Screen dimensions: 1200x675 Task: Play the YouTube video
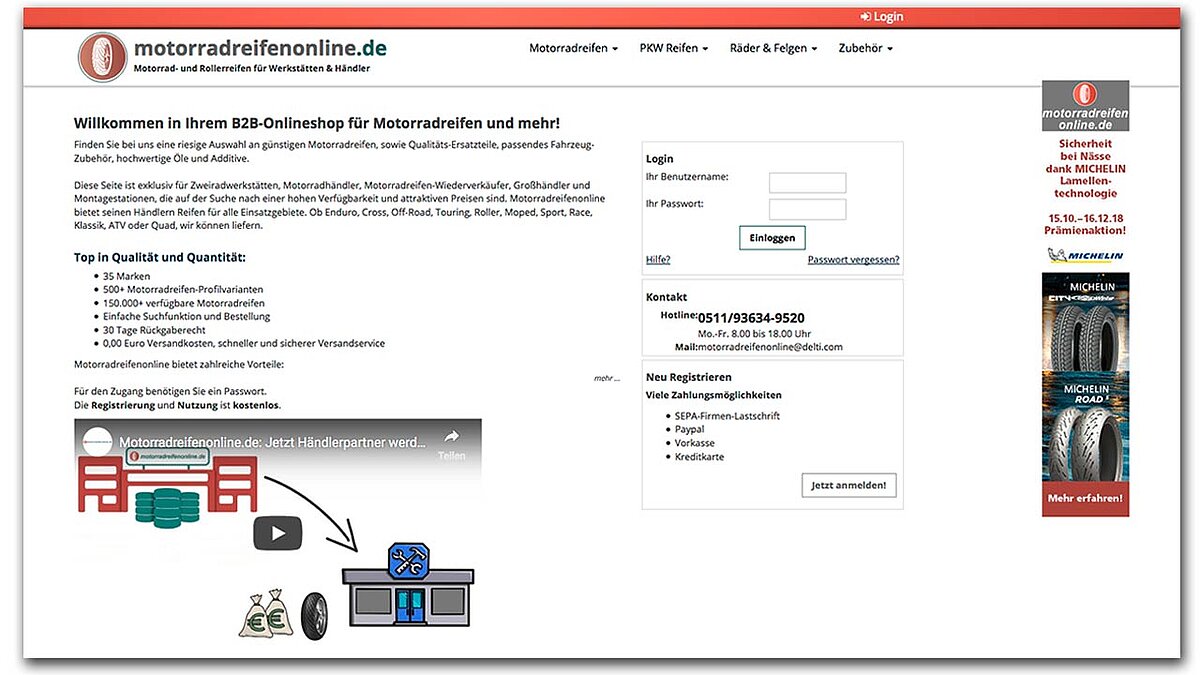277,533
